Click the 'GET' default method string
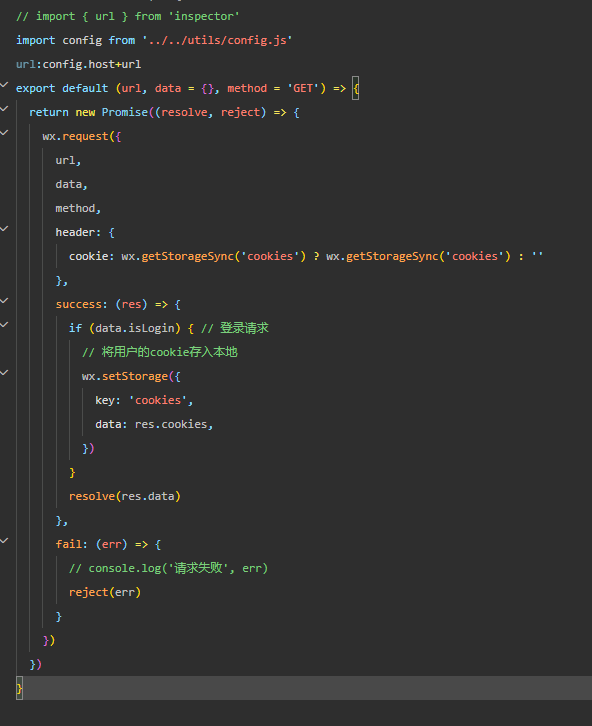Screen dimensions: 592x726 [x=303, y=88]
